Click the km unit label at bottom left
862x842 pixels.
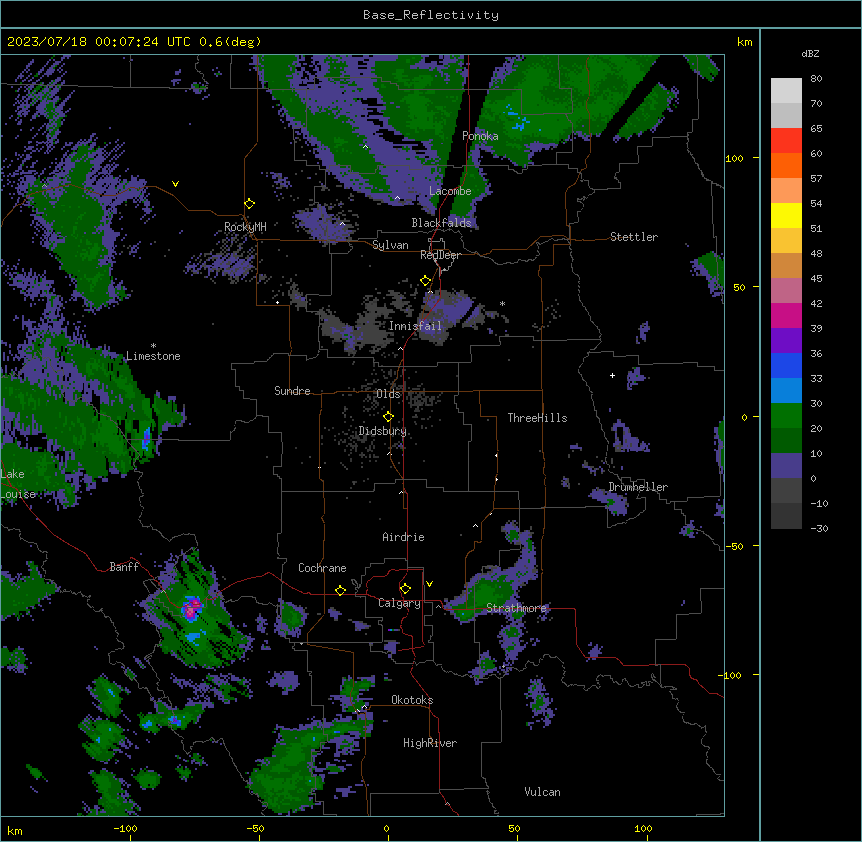[15, 830]
